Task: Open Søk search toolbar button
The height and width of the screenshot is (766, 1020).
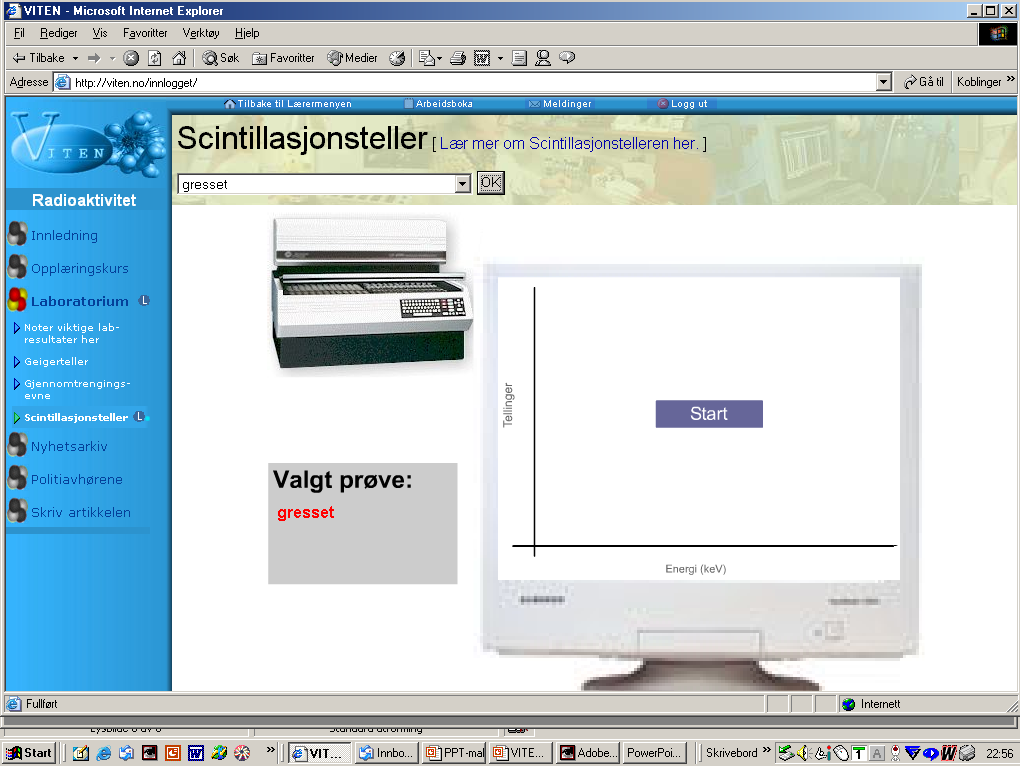Action: pos(221,58)
